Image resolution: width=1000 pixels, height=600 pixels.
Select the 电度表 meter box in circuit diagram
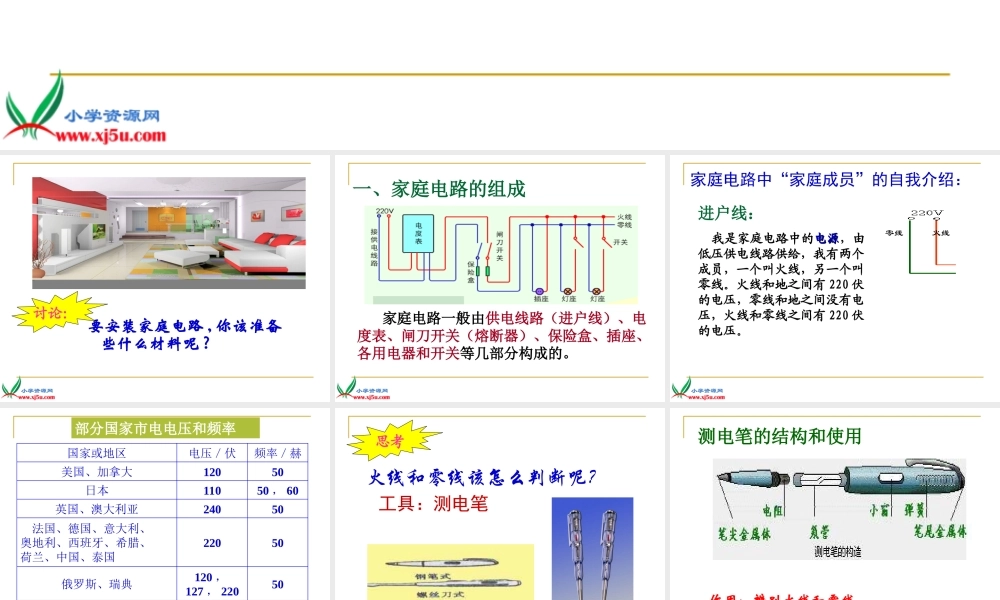[419, 234]
